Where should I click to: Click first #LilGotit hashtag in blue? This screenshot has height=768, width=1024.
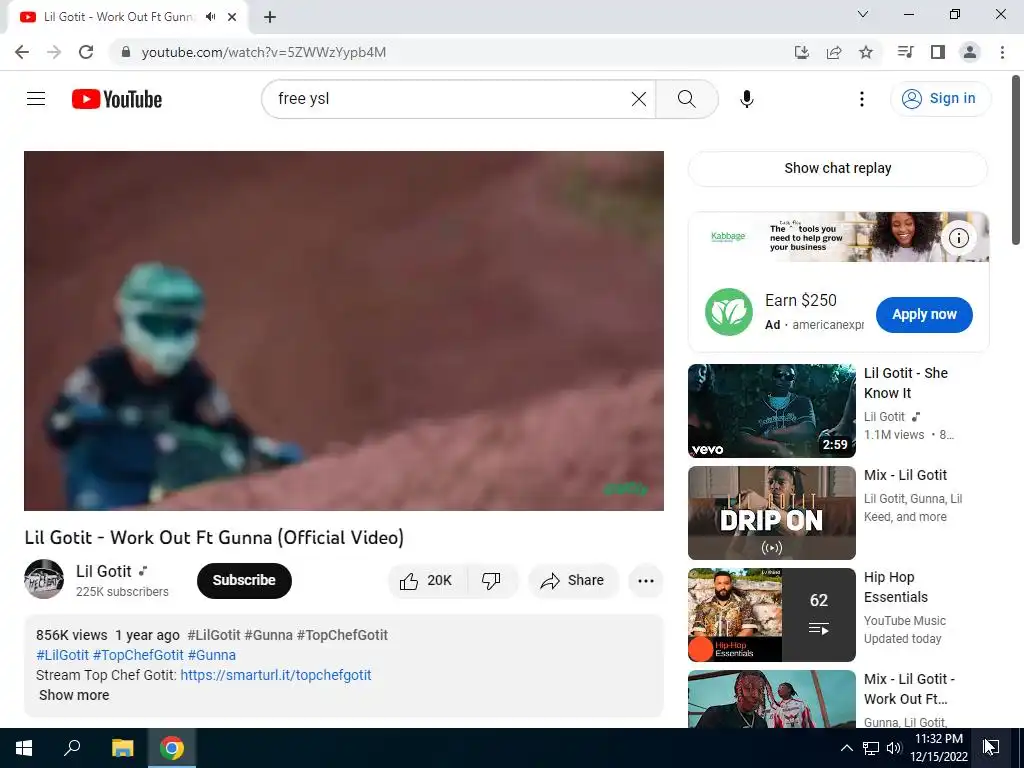tap(63, 655)
